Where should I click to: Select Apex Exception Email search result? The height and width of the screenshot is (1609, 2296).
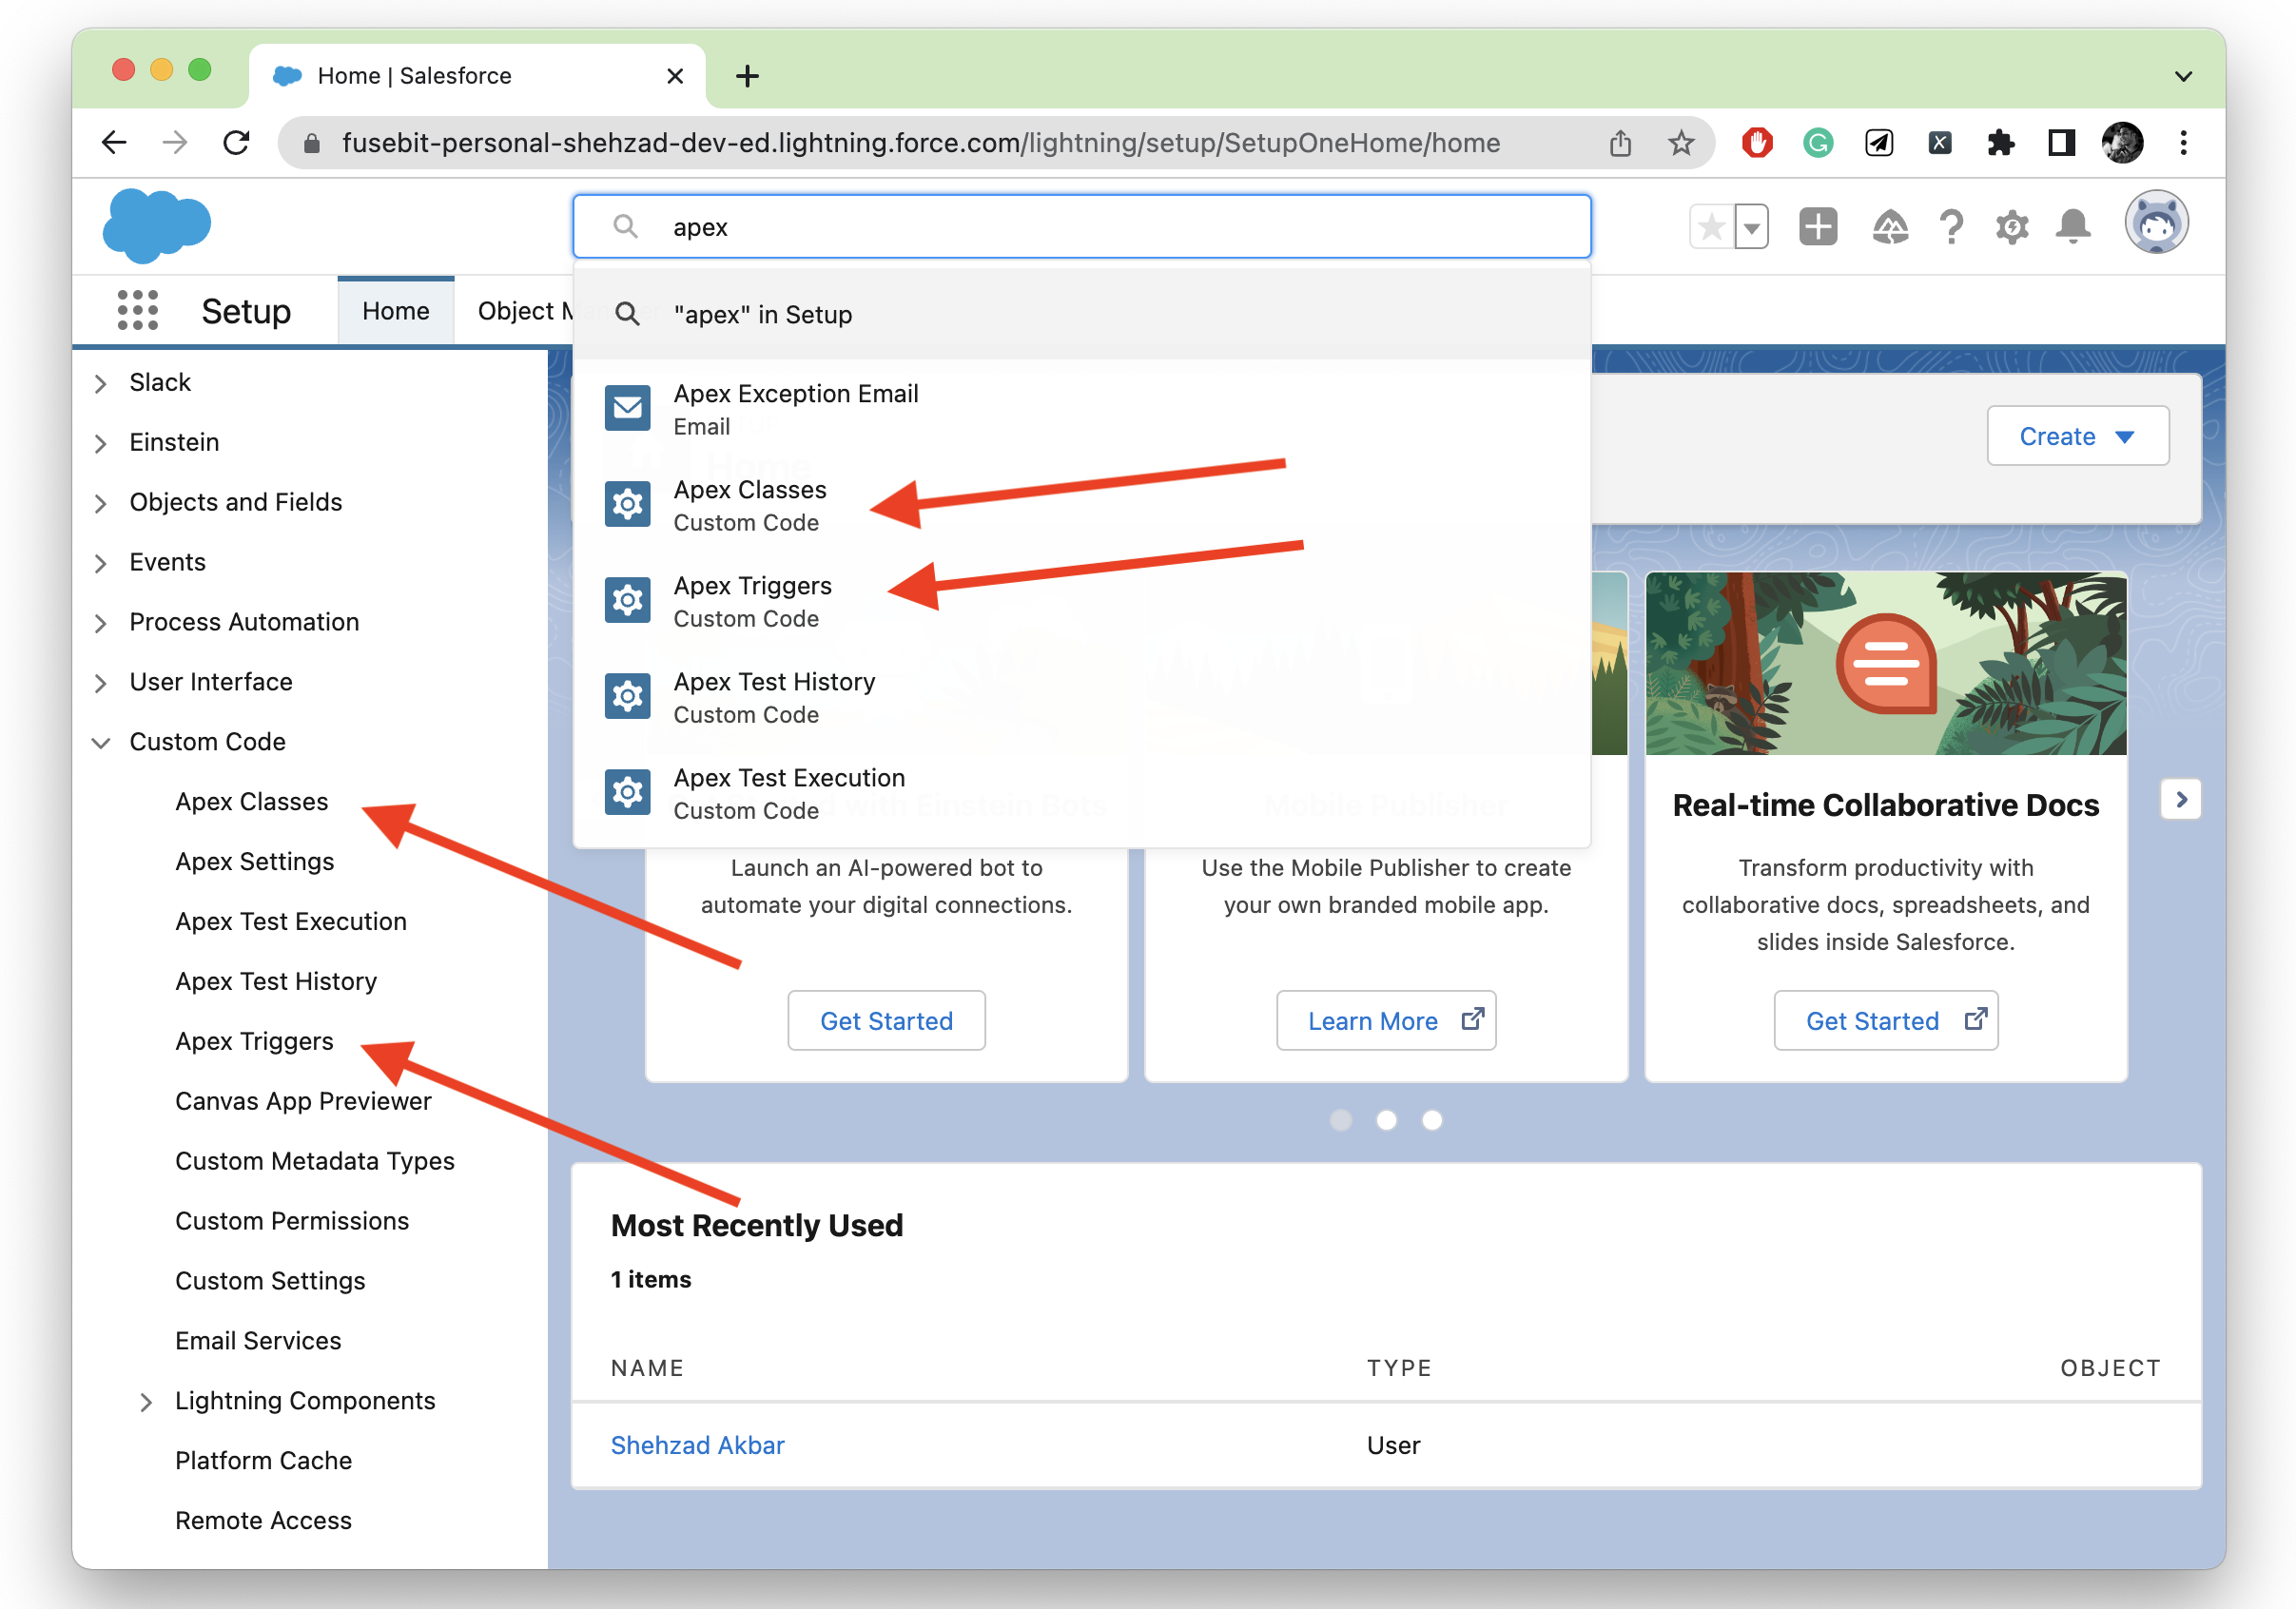click(x=1081, y=409)
